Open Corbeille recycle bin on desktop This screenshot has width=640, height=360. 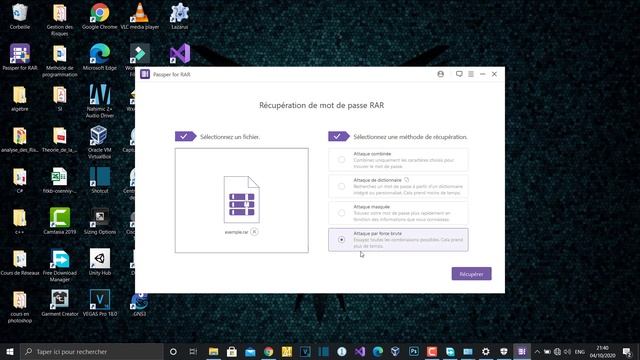point(20,16)
